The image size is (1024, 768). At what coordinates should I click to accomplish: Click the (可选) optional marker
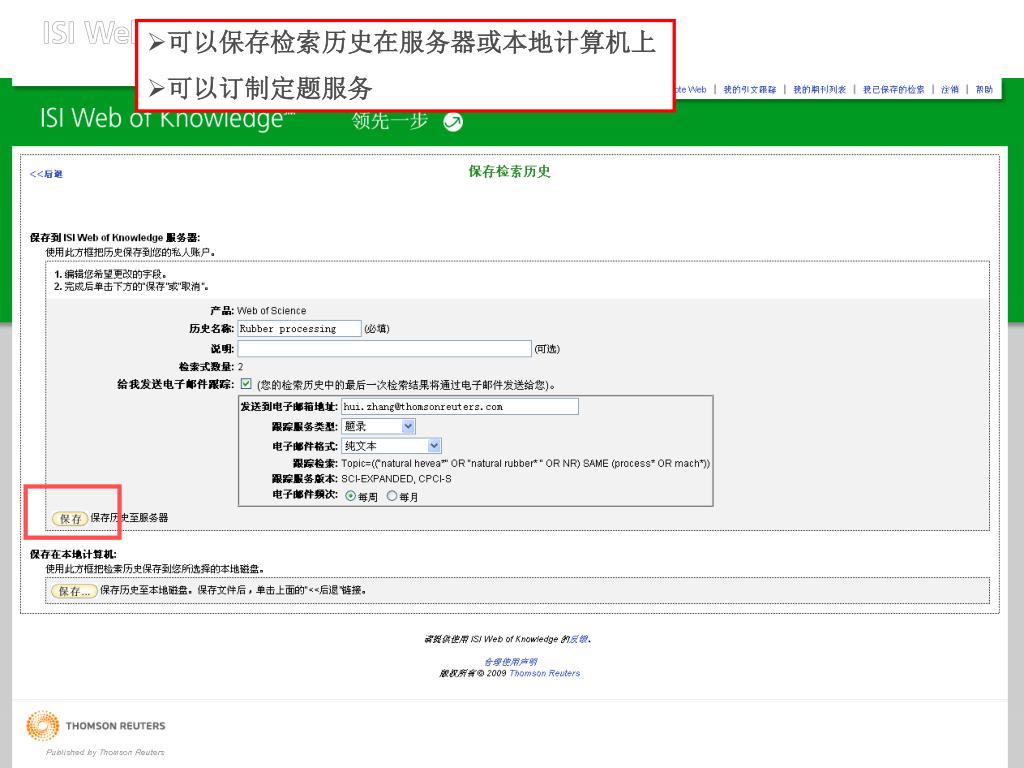547,349
